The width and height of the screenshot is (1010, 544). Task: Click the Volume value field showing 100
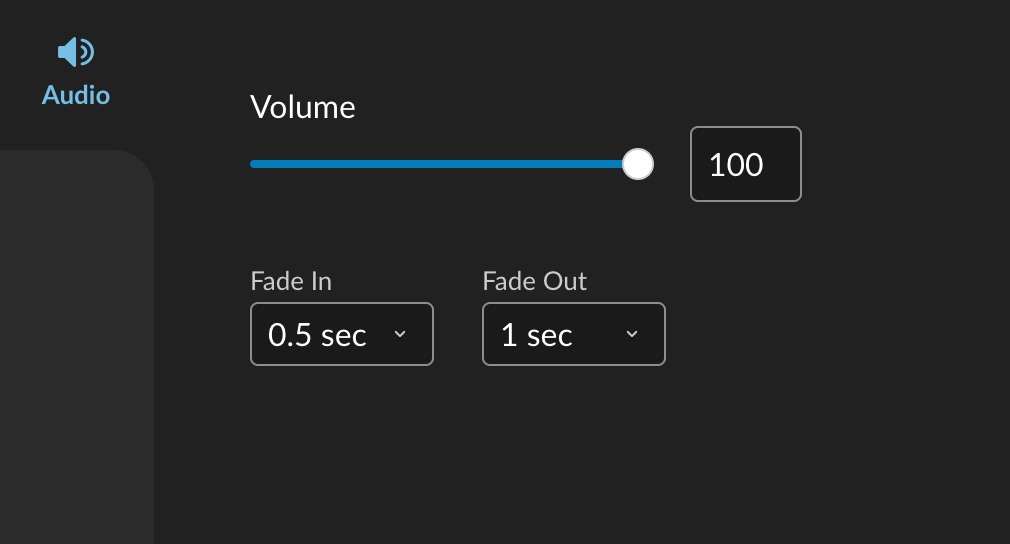pyautogui.click(x=746, y=164)
